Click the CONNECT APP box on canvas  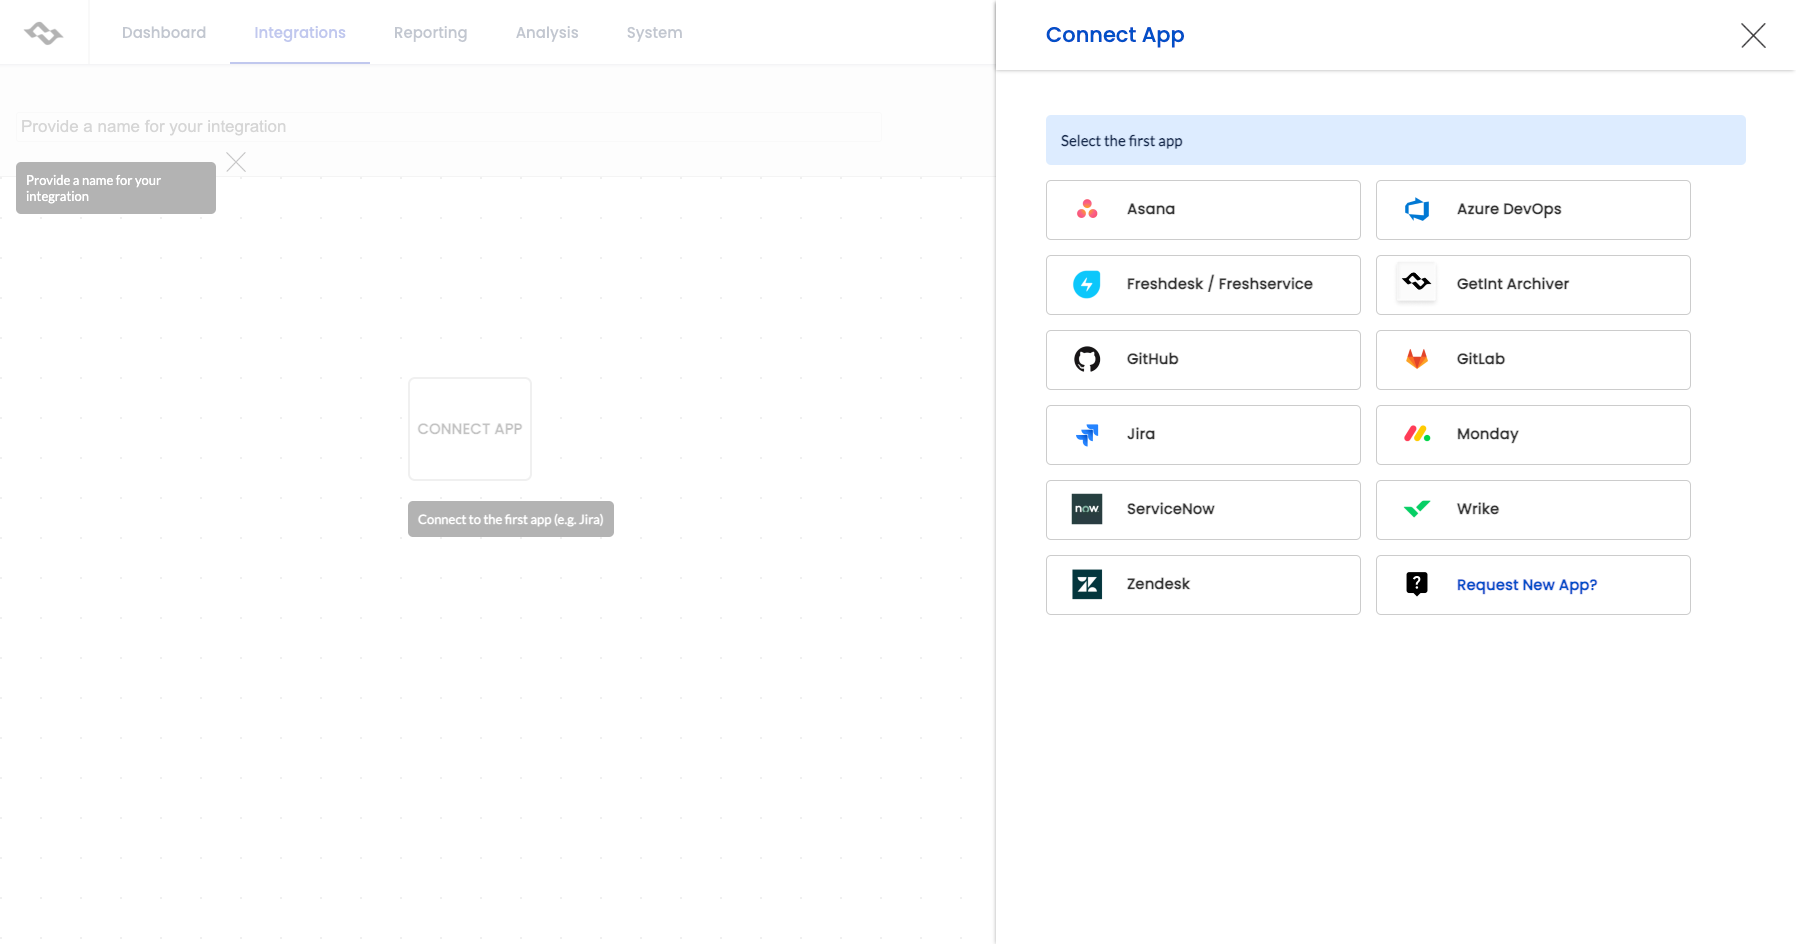click(x=470, y=429)
